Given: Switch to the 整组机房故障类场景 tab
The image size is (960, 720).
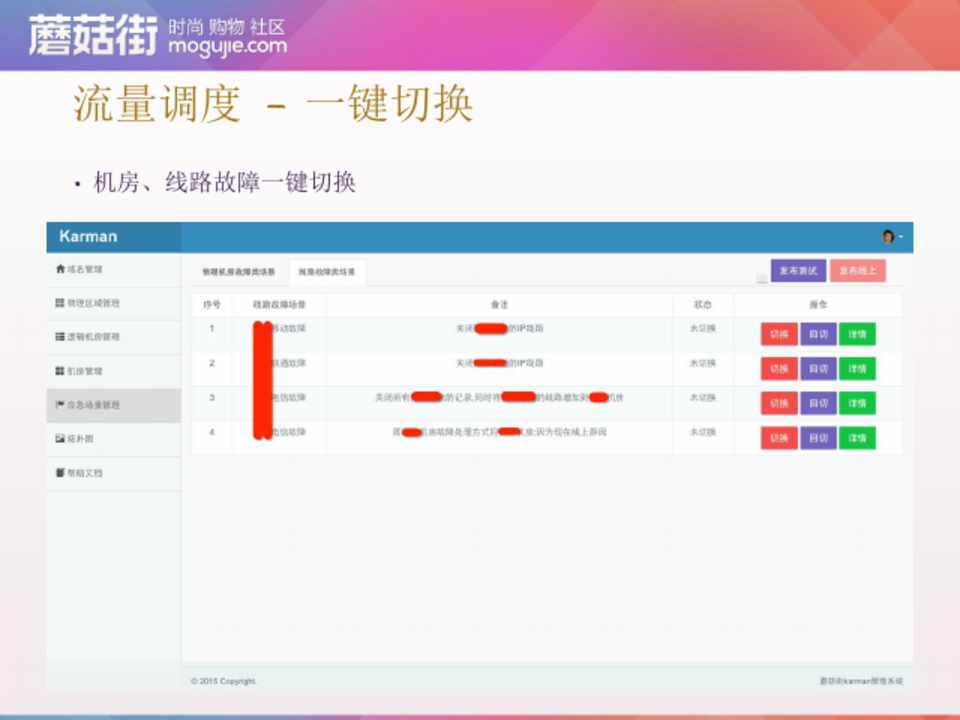Looking at the screenshot, I should point(231,272).
